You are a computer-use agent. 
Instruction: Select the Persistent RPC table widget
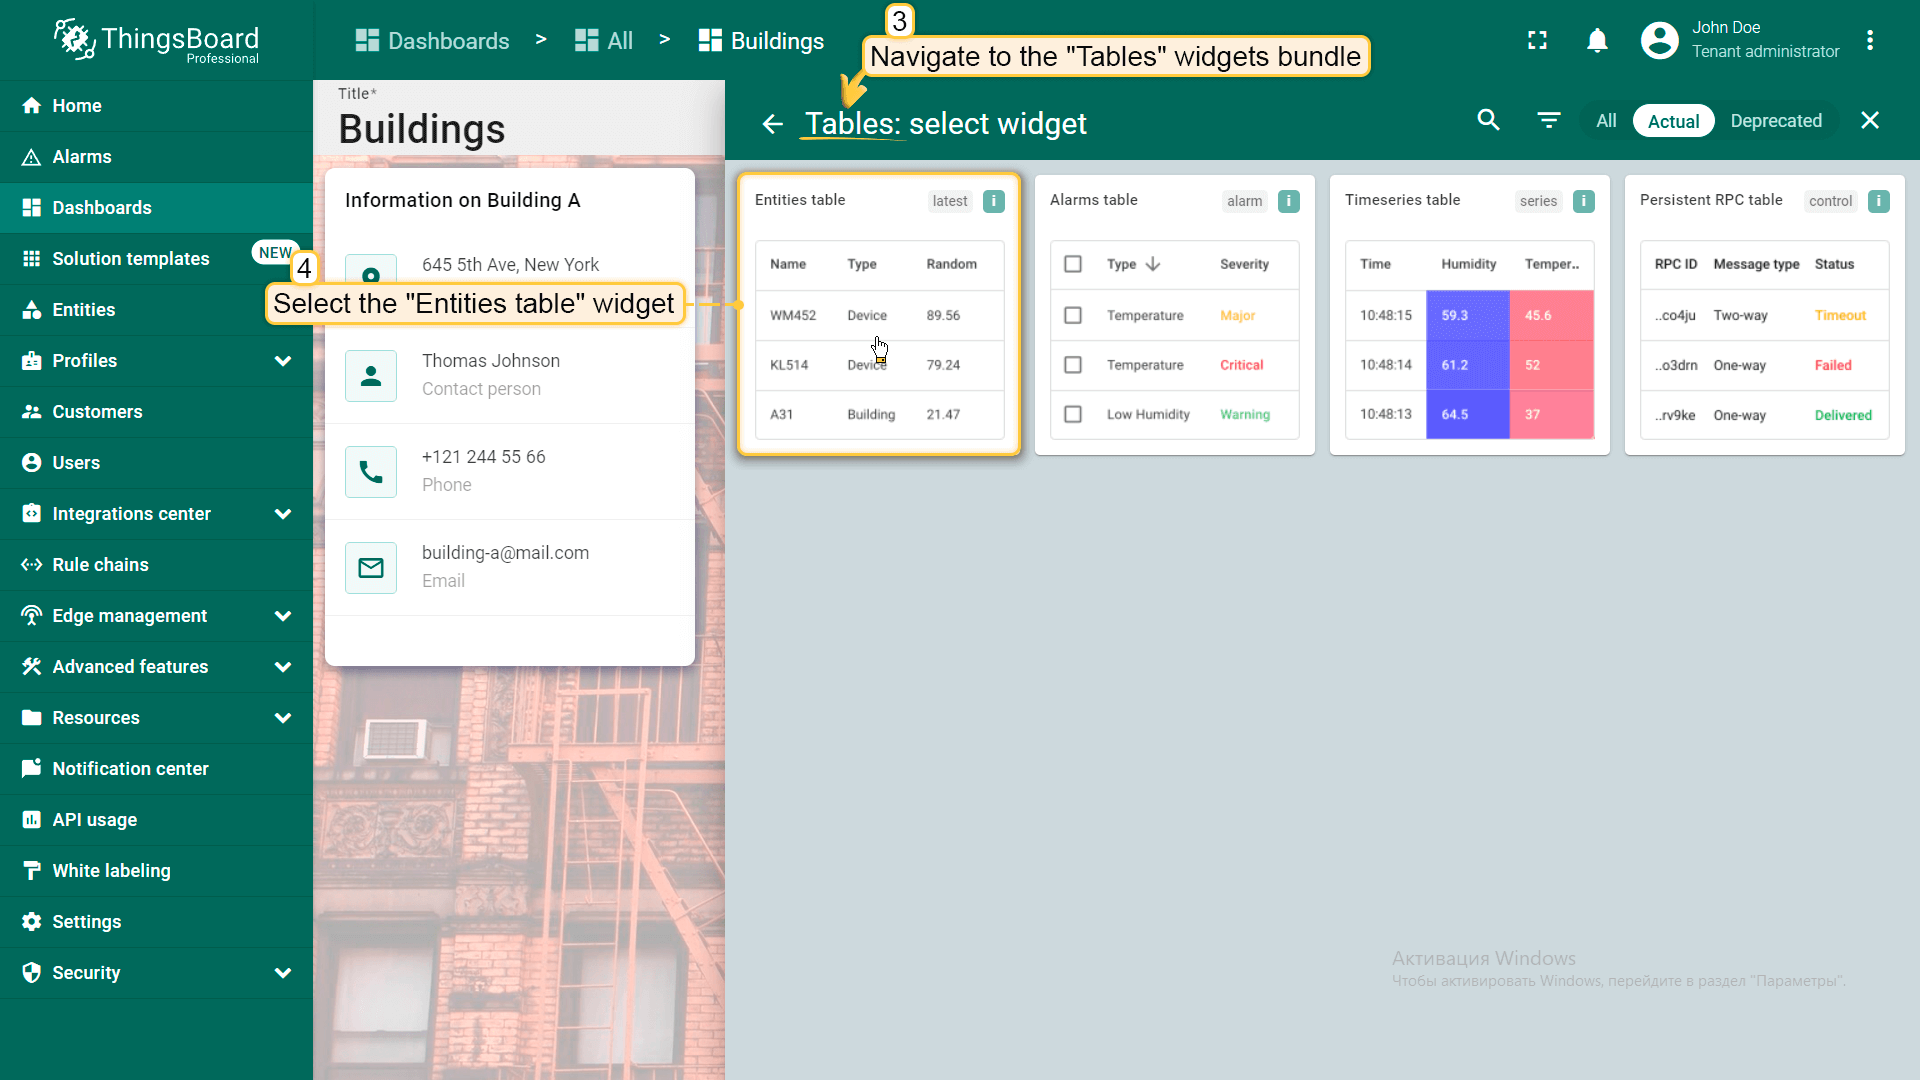1764,315
